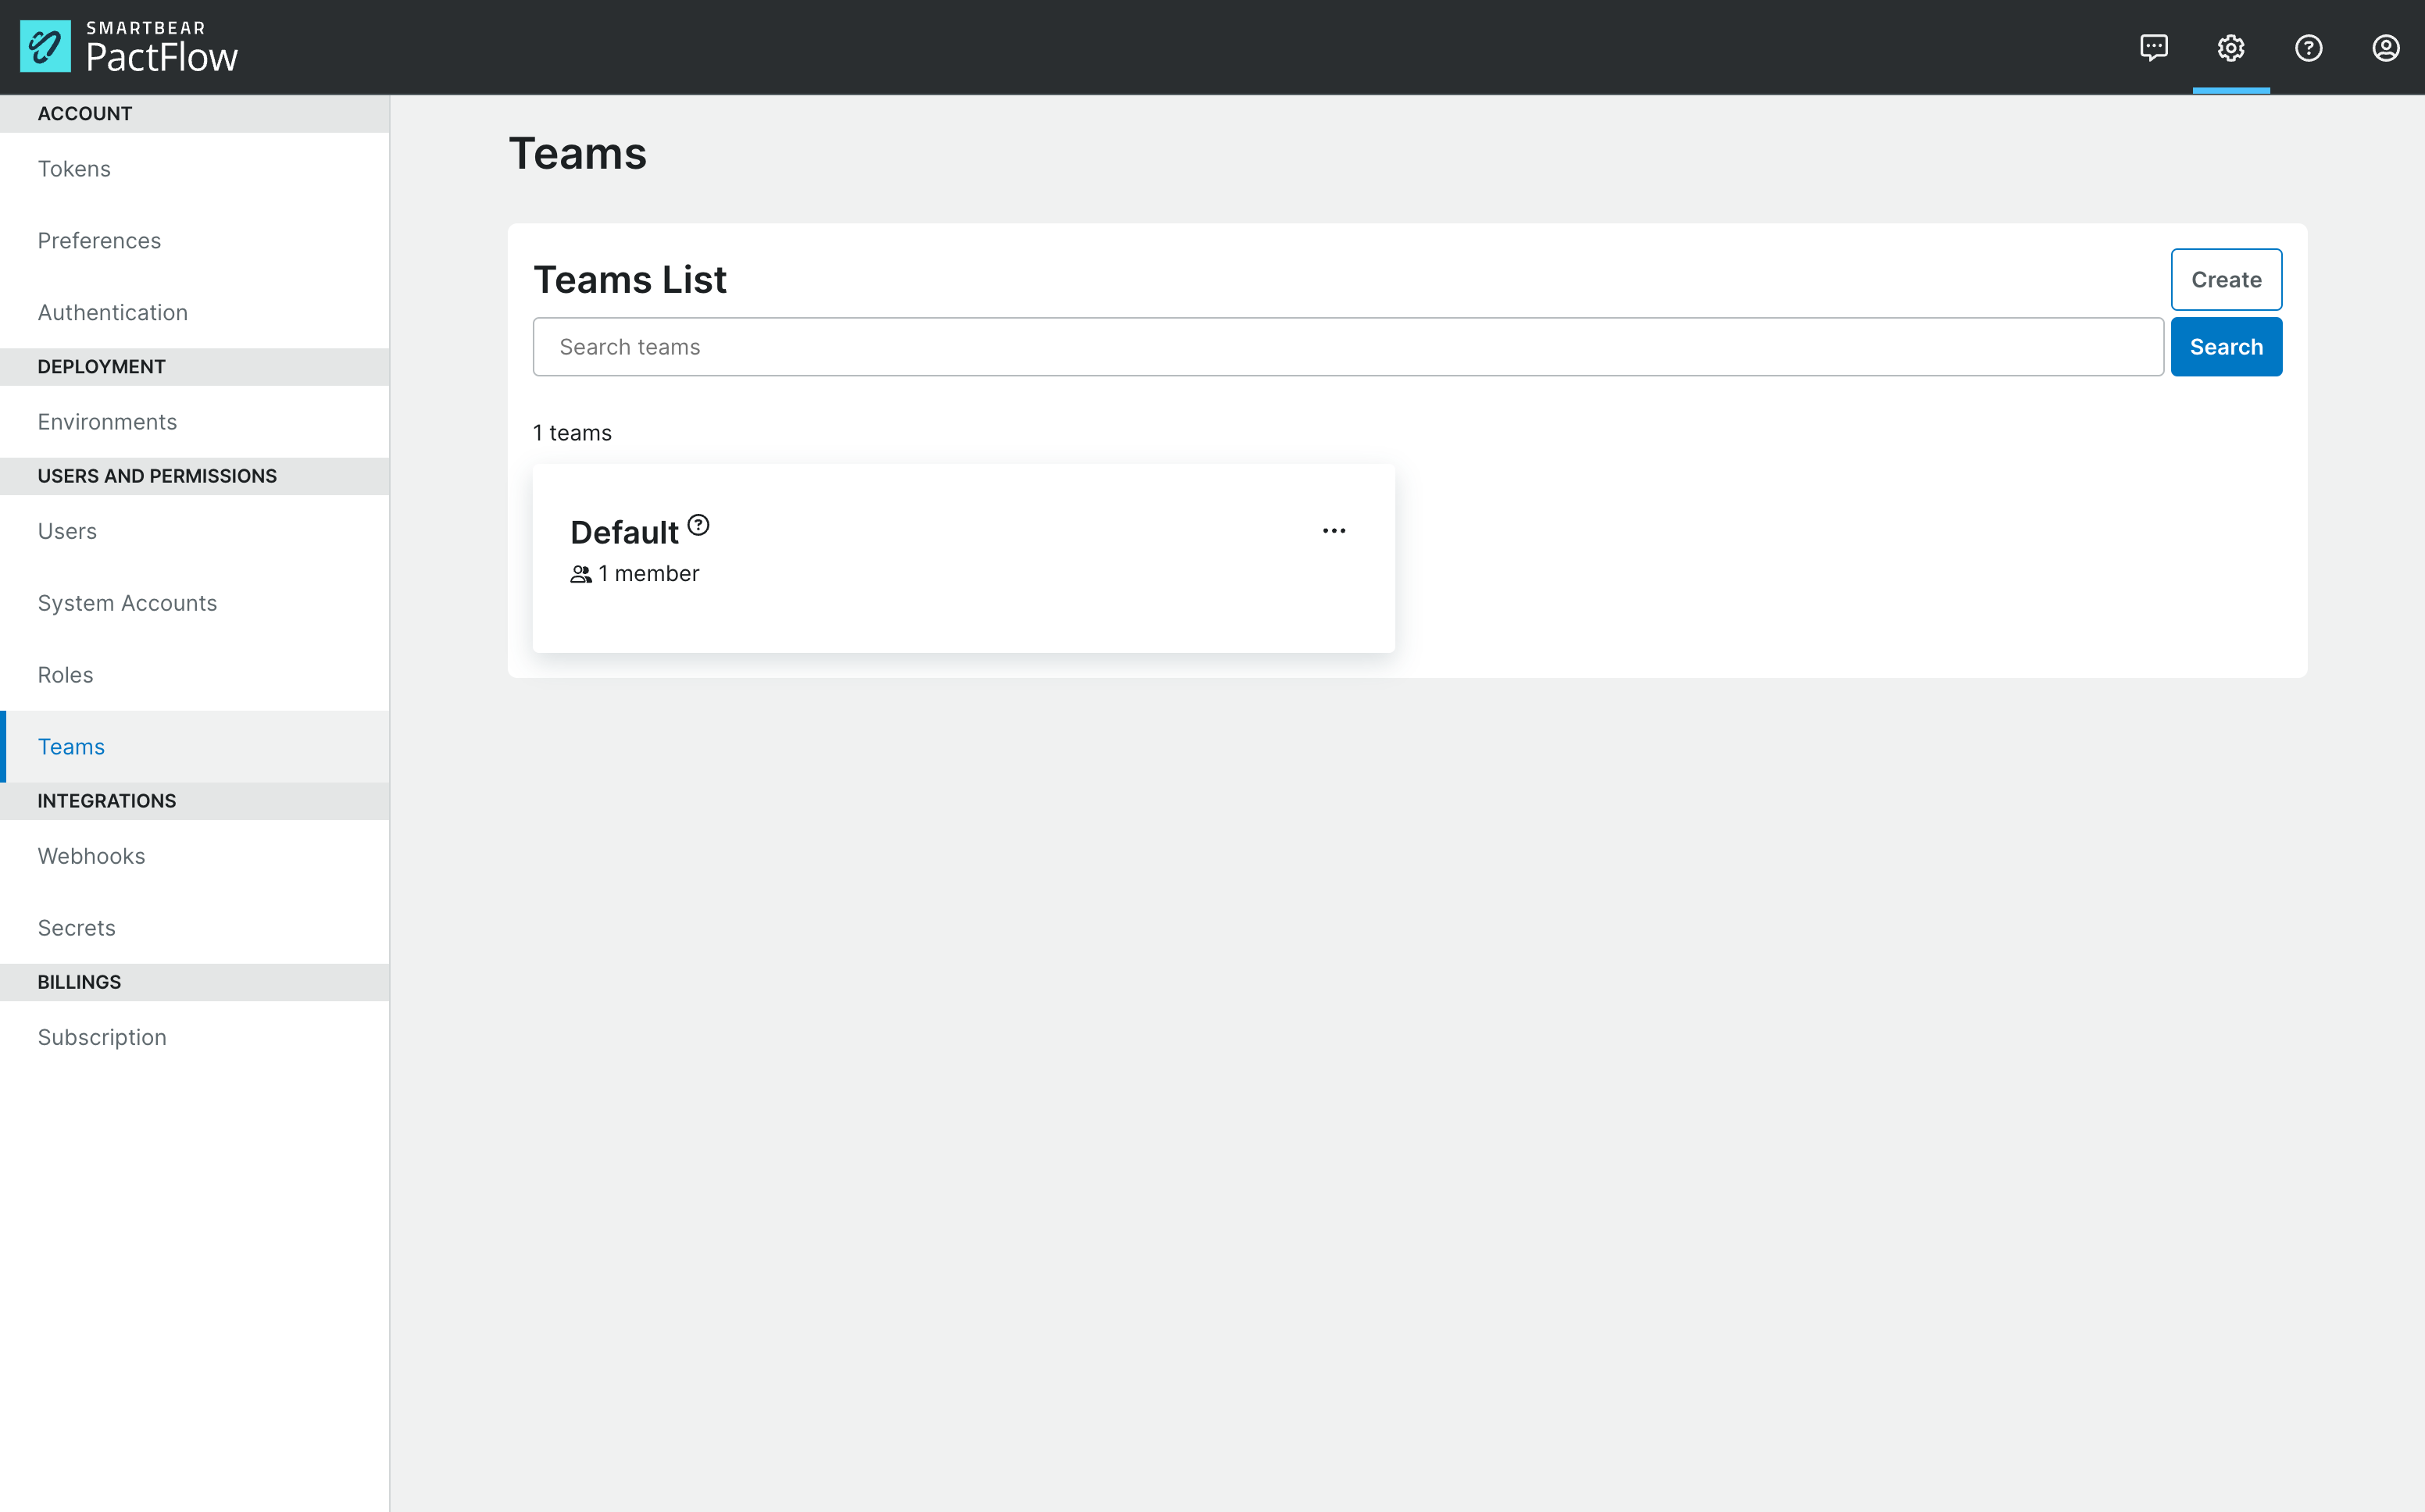Click the members icon on Default card
The width and height of the screenshot is (2425, 1512).
point(580,573)
